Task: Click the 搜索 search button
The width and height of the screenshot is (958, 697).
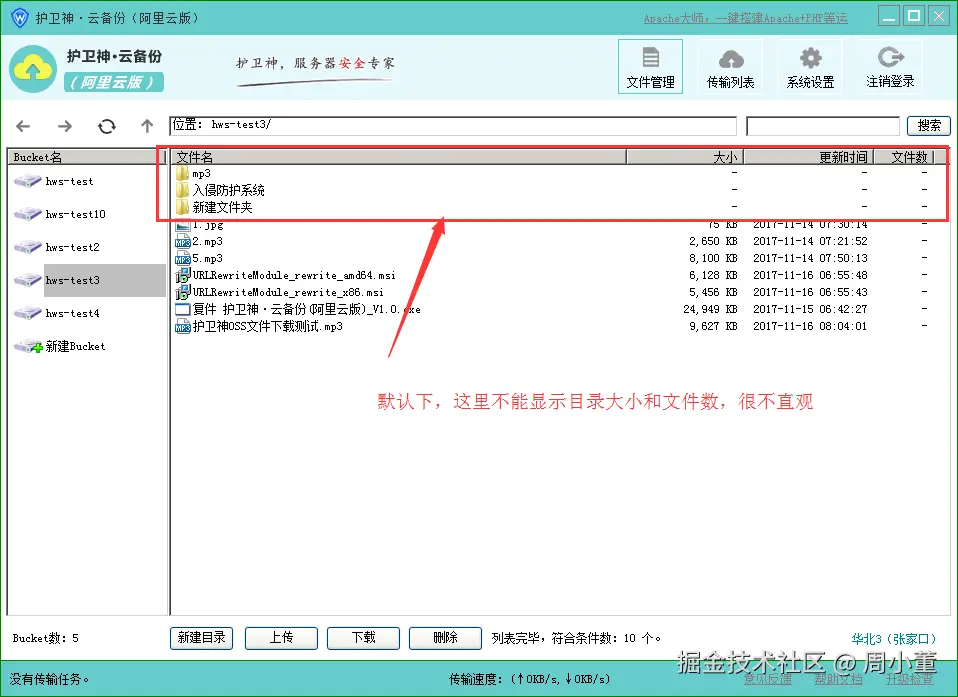Action: 929,126
